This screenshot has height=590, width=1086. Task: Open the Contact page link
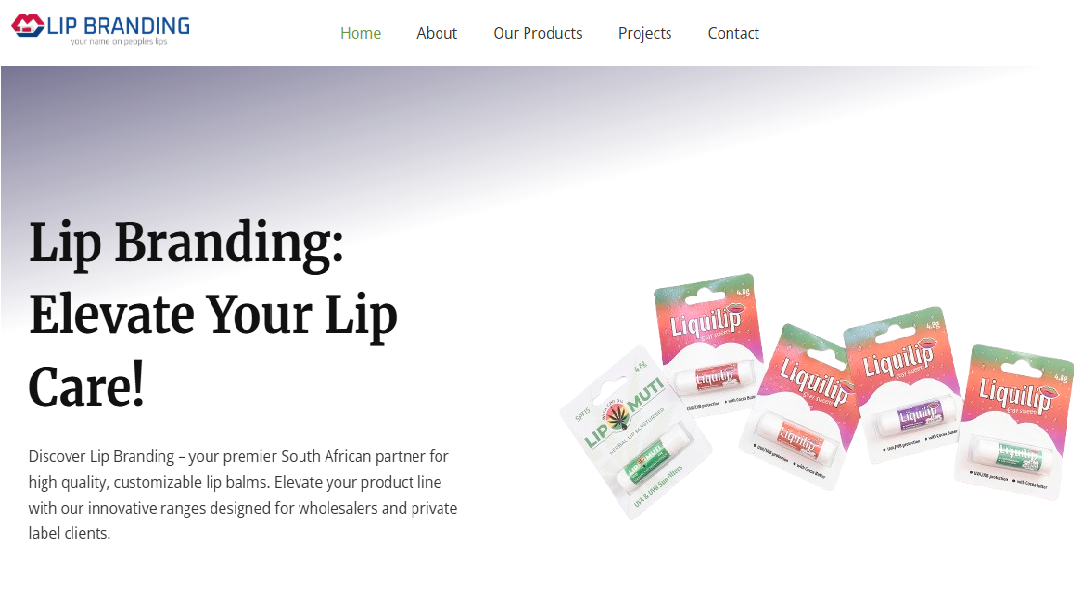733,33
